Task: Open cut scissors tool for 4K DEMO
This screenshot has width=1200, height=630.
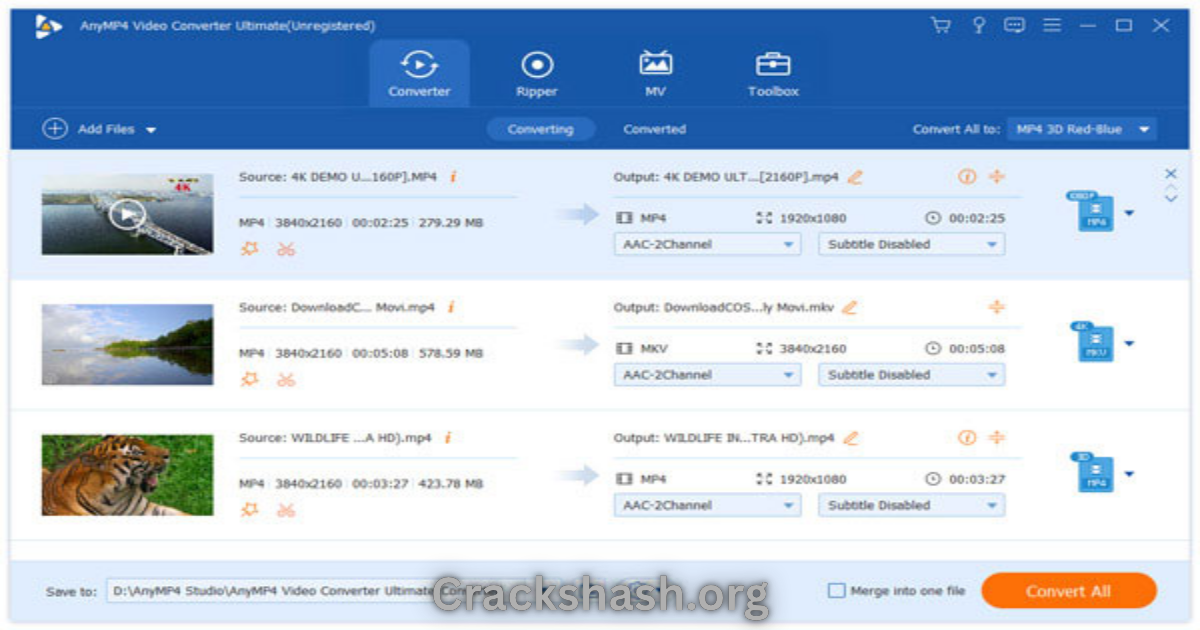Action: (x=286, y=249)
